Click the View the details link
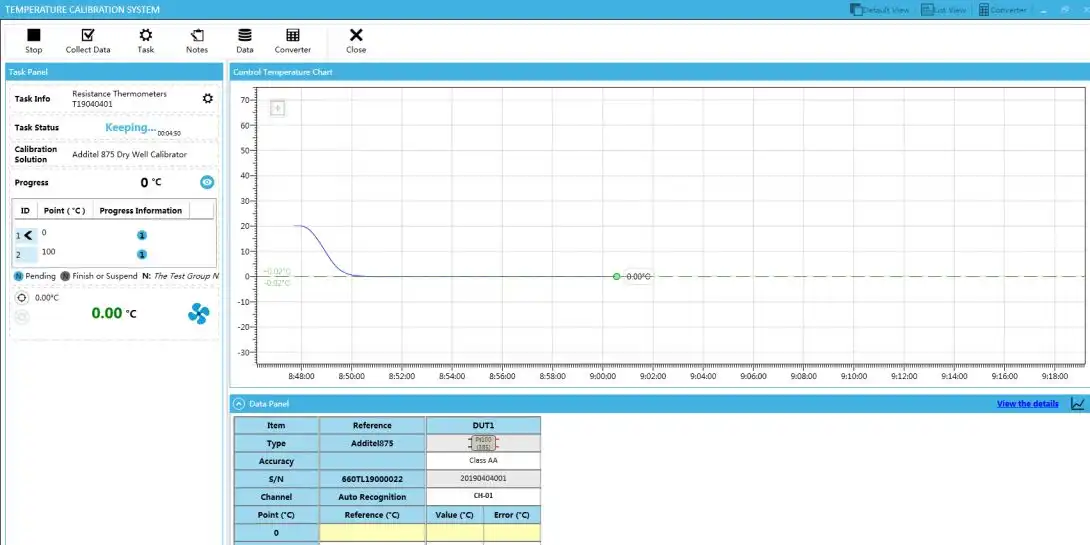The height and width of the screenshot is (545, 1090). click(x=1027, y=404)
